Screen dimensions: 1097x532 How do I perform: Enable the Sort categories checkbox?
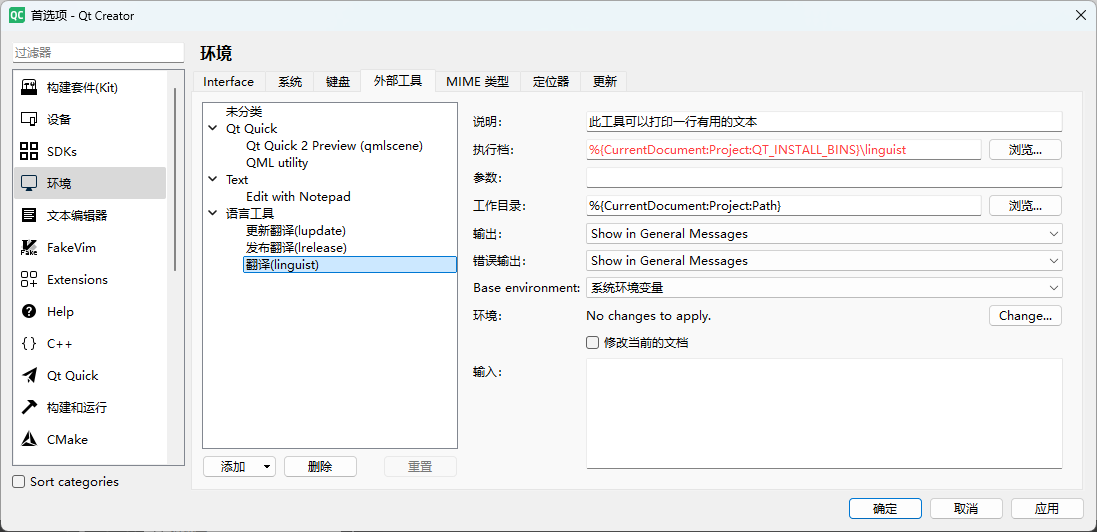point(20,482)
